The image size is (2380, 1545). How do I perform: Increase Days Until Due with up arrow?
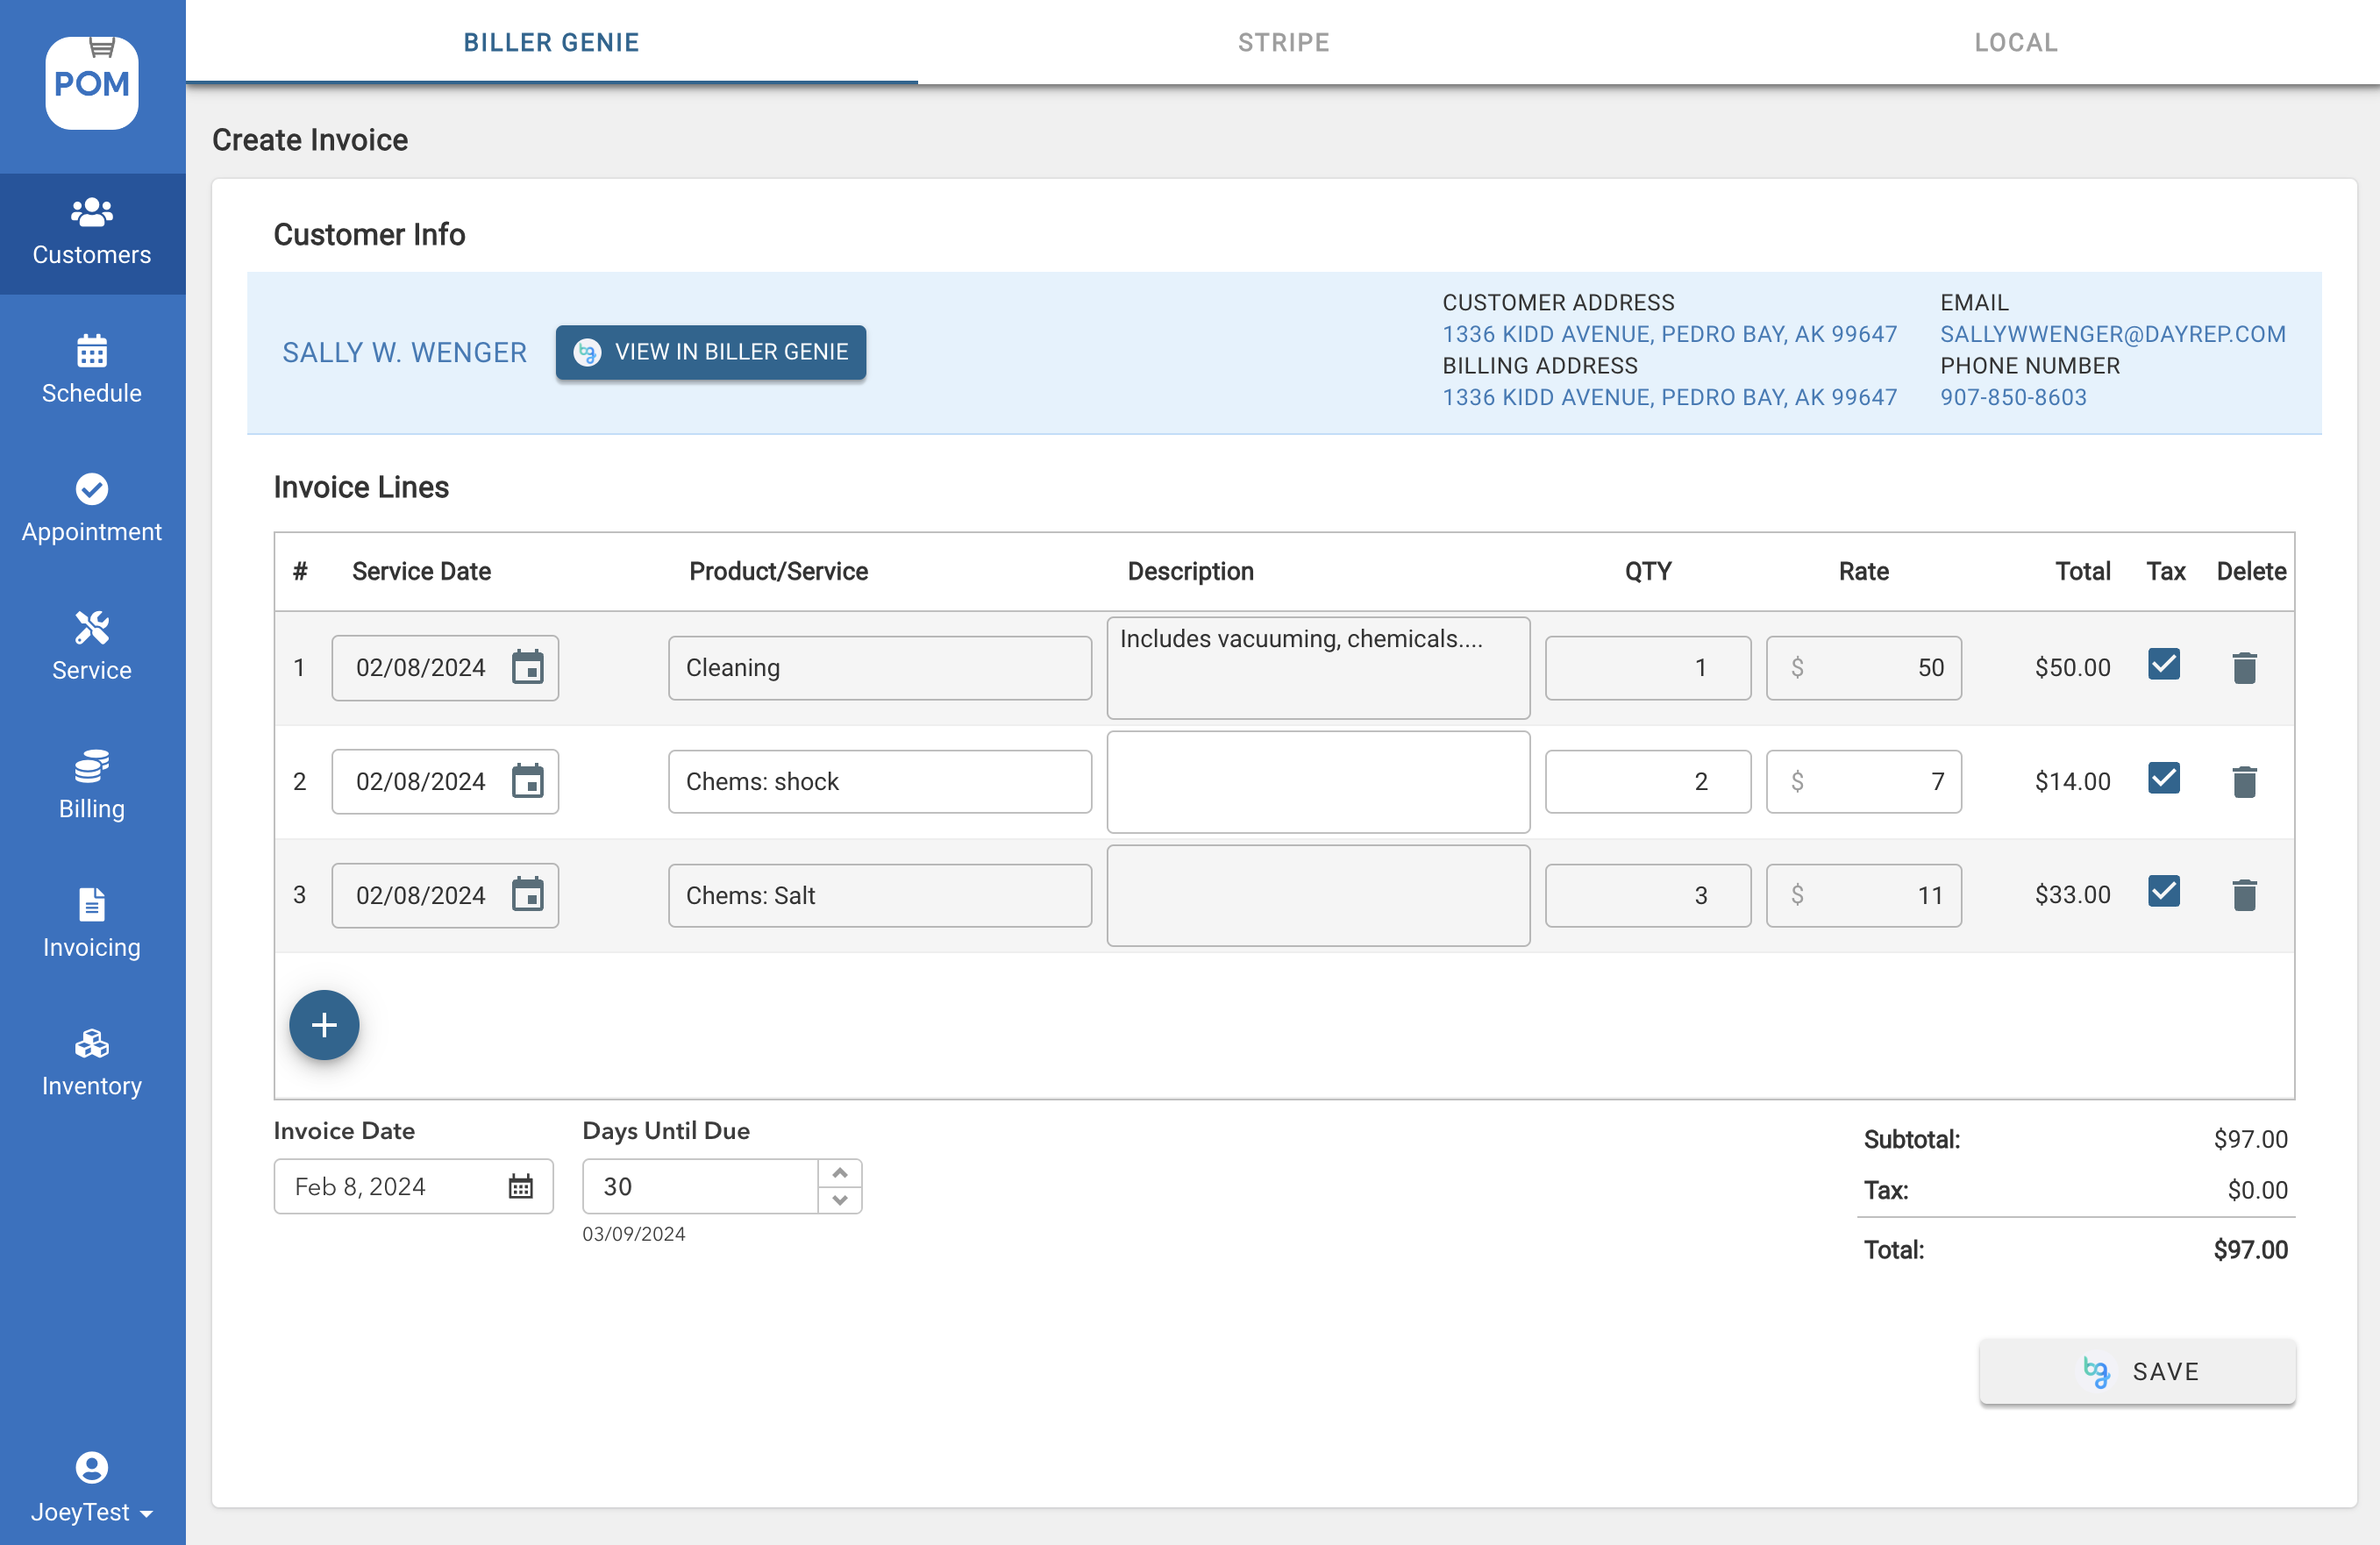840,1173
